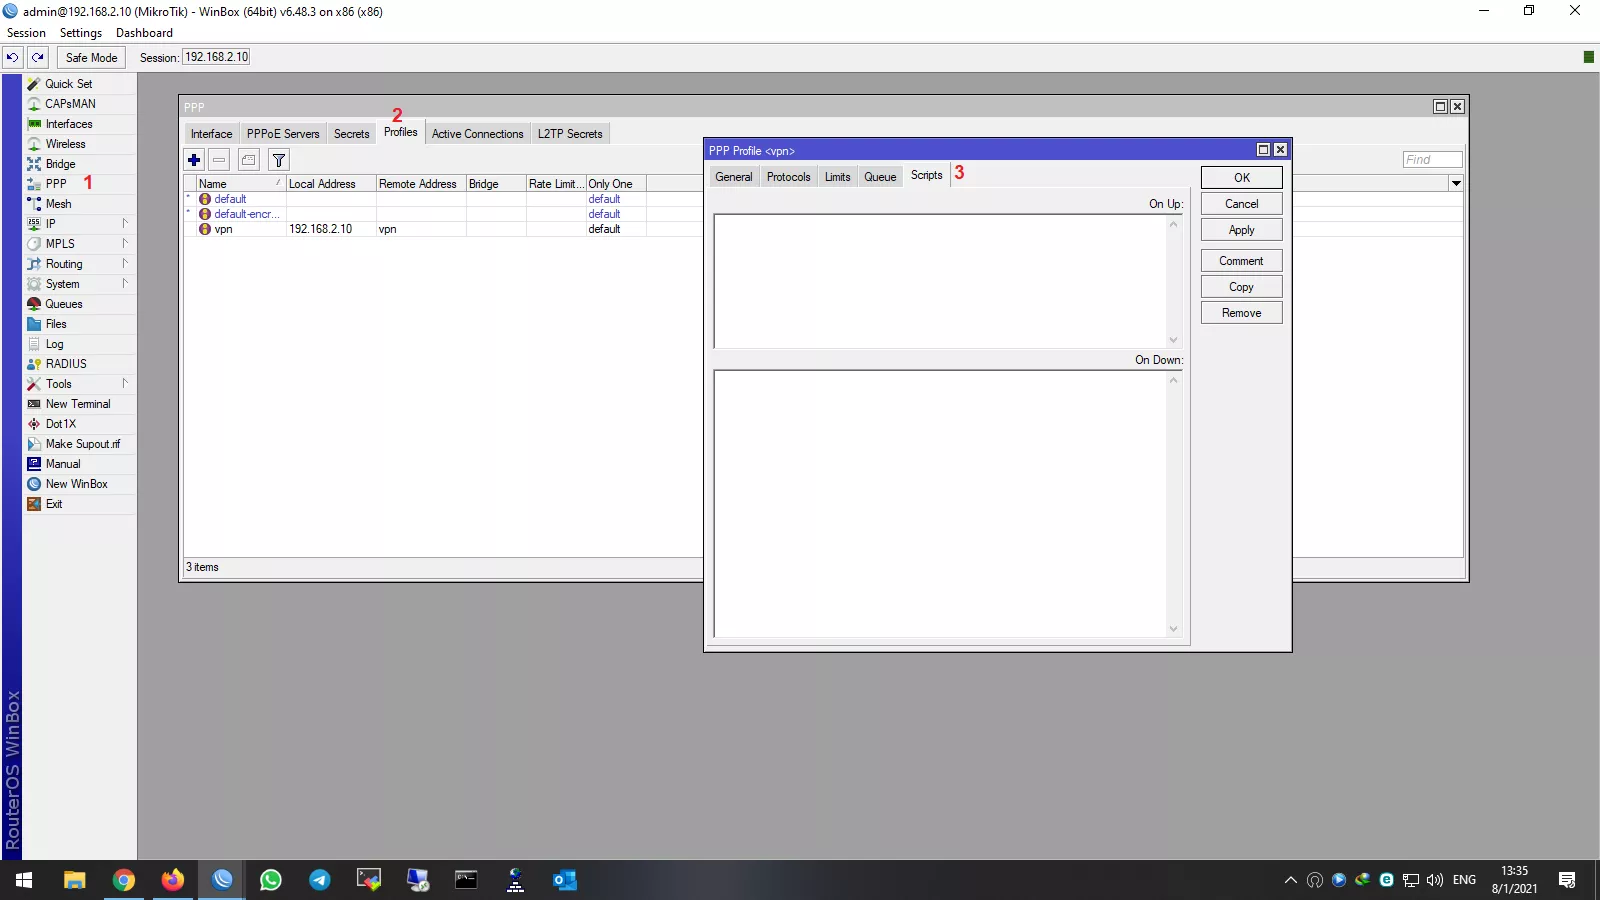Click the Find search field in PPP window
1600x900 pixels.
1432,160
